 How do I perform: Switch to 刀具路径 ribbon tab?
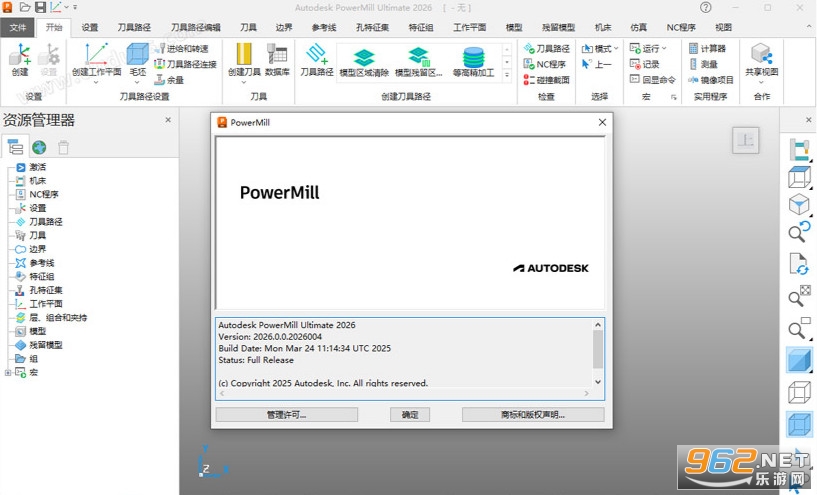click(134, 27)
